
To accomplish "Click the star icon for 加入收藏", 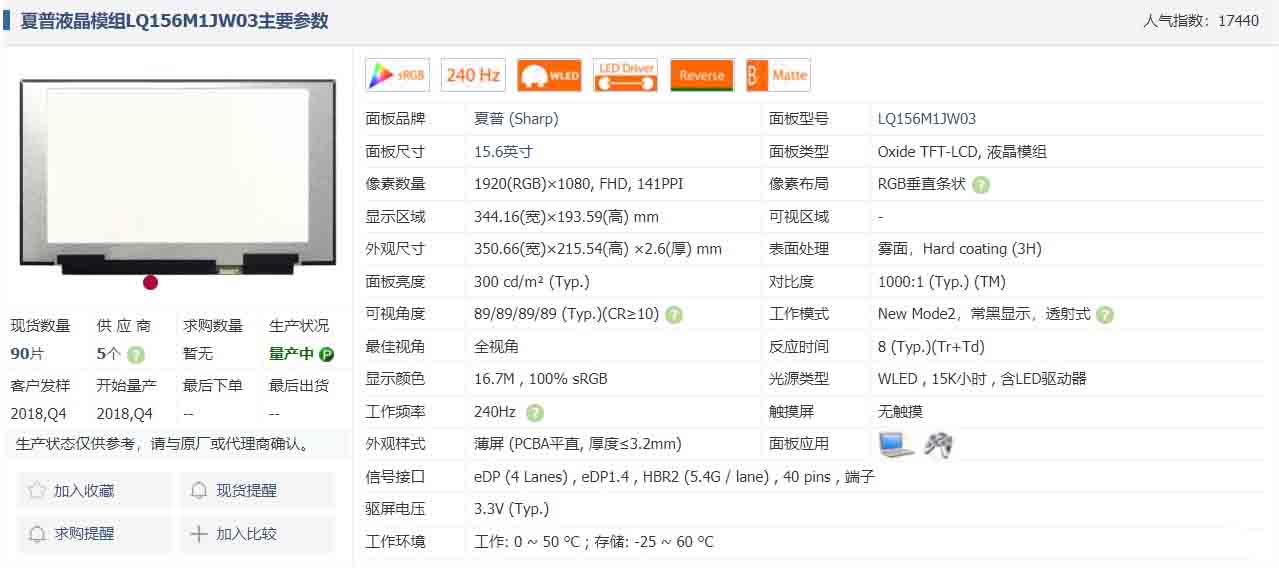I will coord(37,490).
